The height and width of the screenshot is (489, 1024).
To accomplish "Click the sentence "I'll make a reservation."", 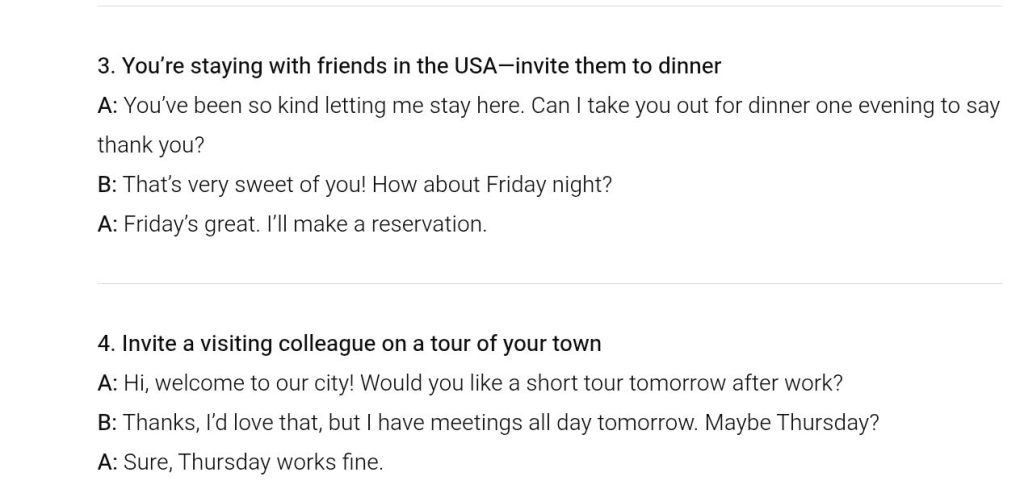I will (x=375, y=224).
